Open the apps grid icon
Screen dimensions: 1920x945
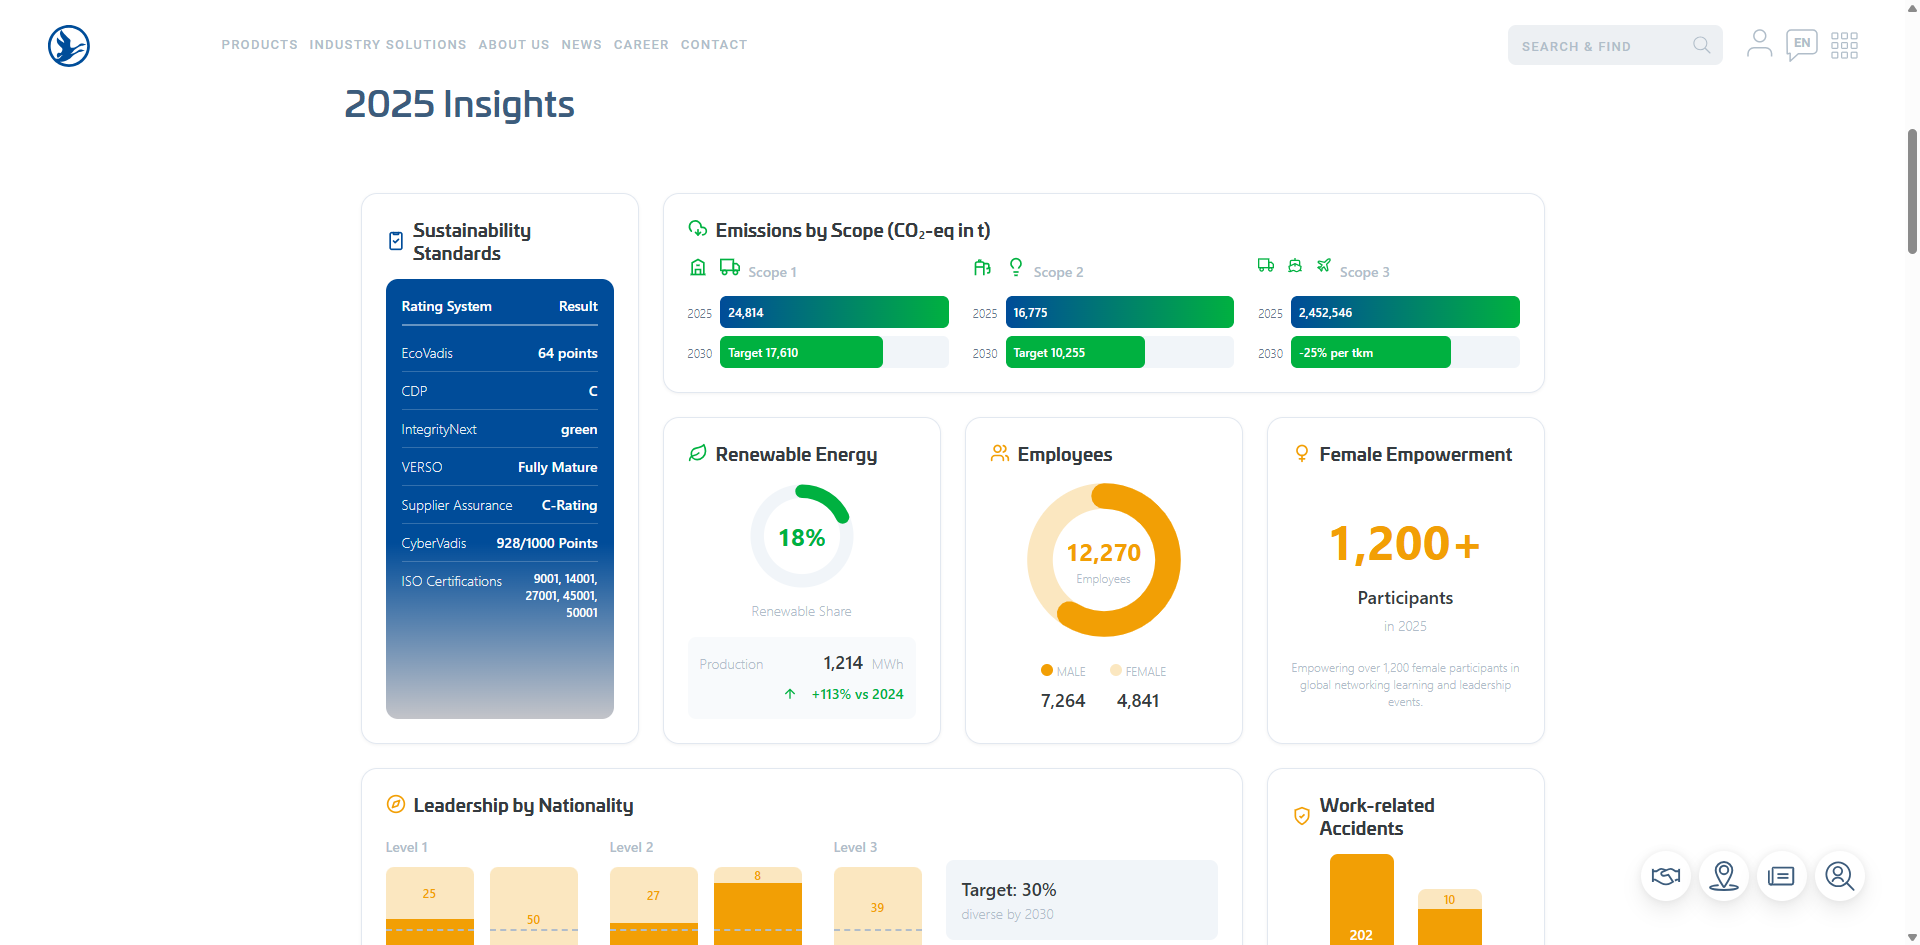point(1844,45)
